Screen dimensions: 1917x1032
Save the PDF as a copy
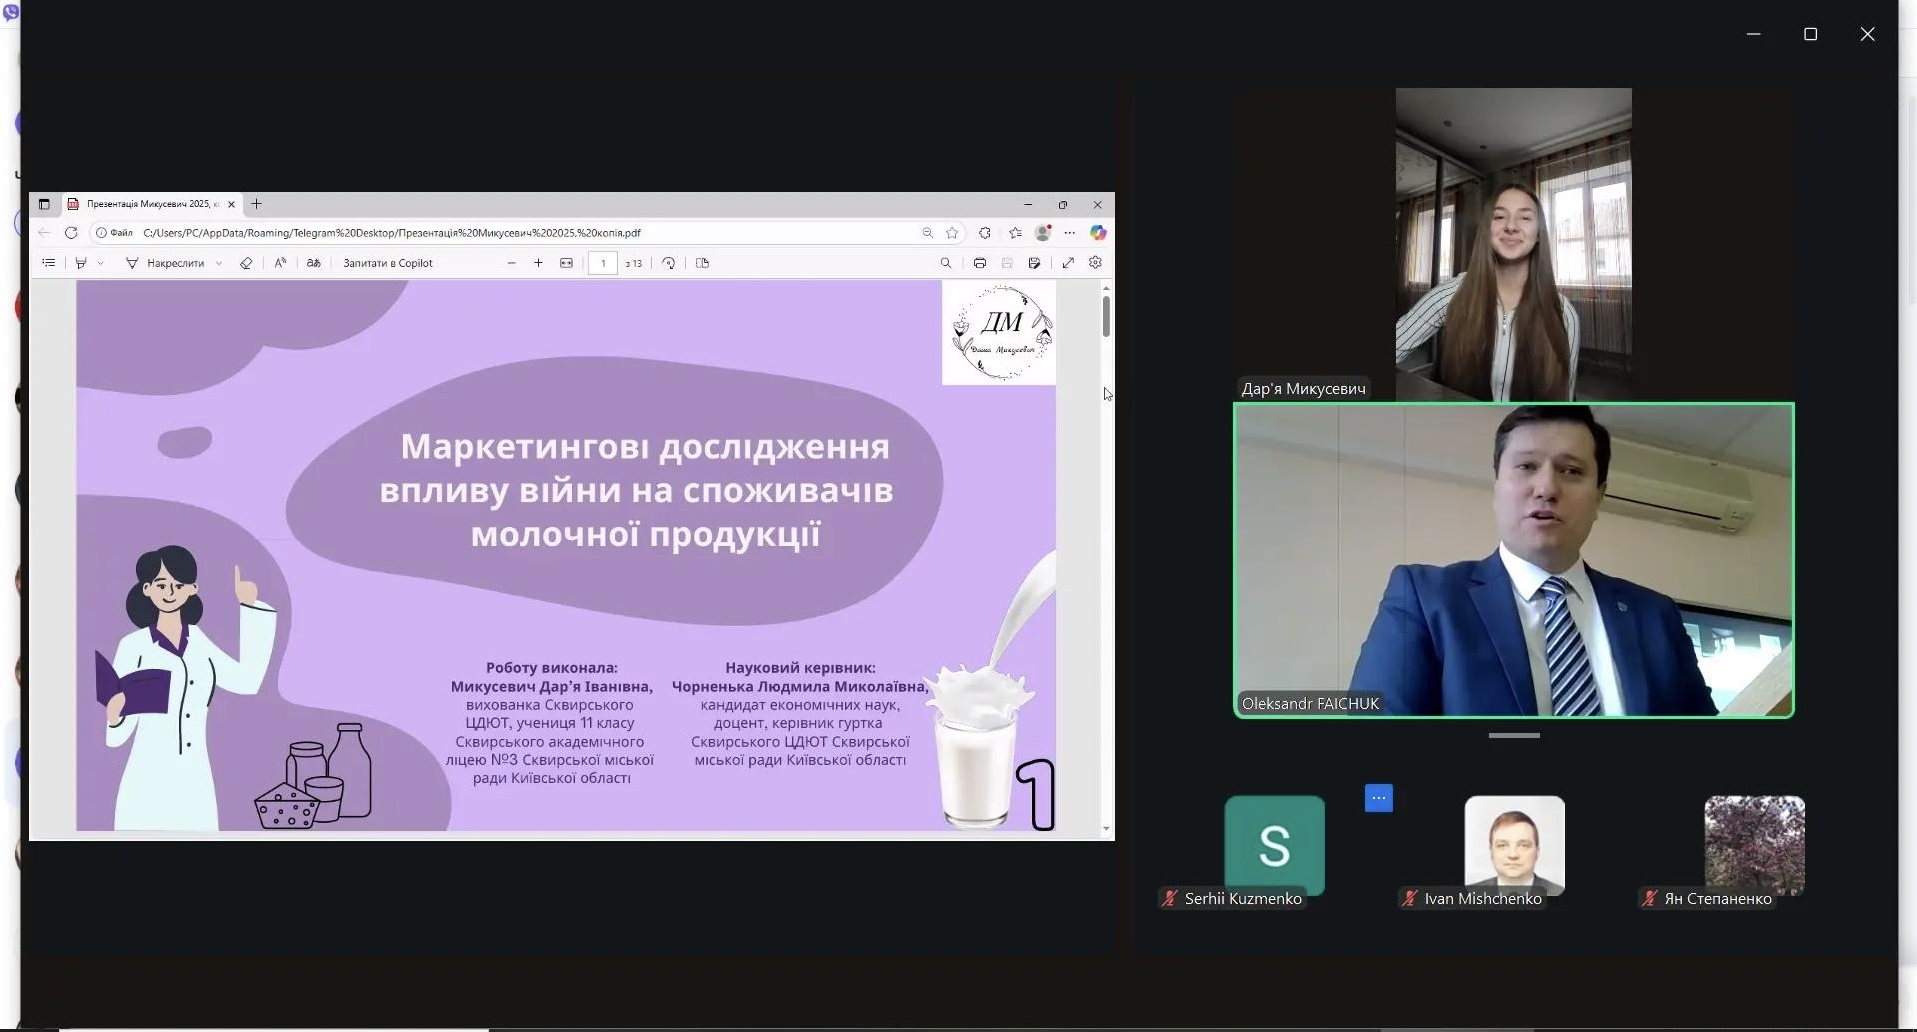[1034, 263]
